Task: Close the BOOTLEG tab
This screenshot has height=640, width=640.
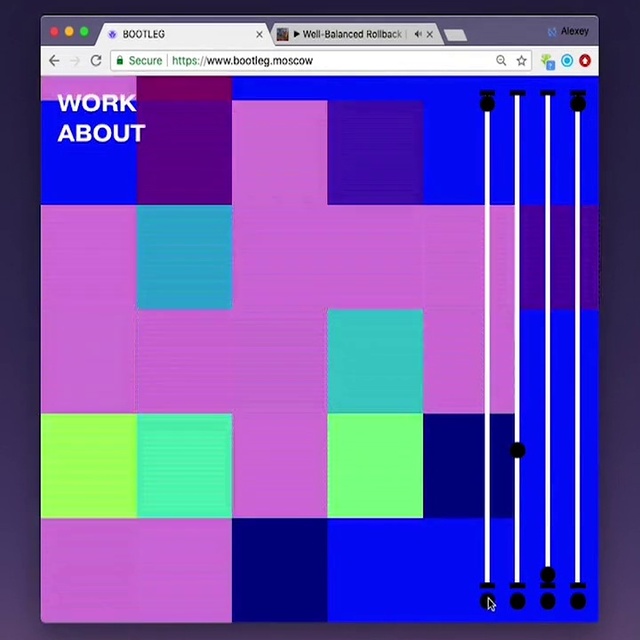Action: [260, 35]
